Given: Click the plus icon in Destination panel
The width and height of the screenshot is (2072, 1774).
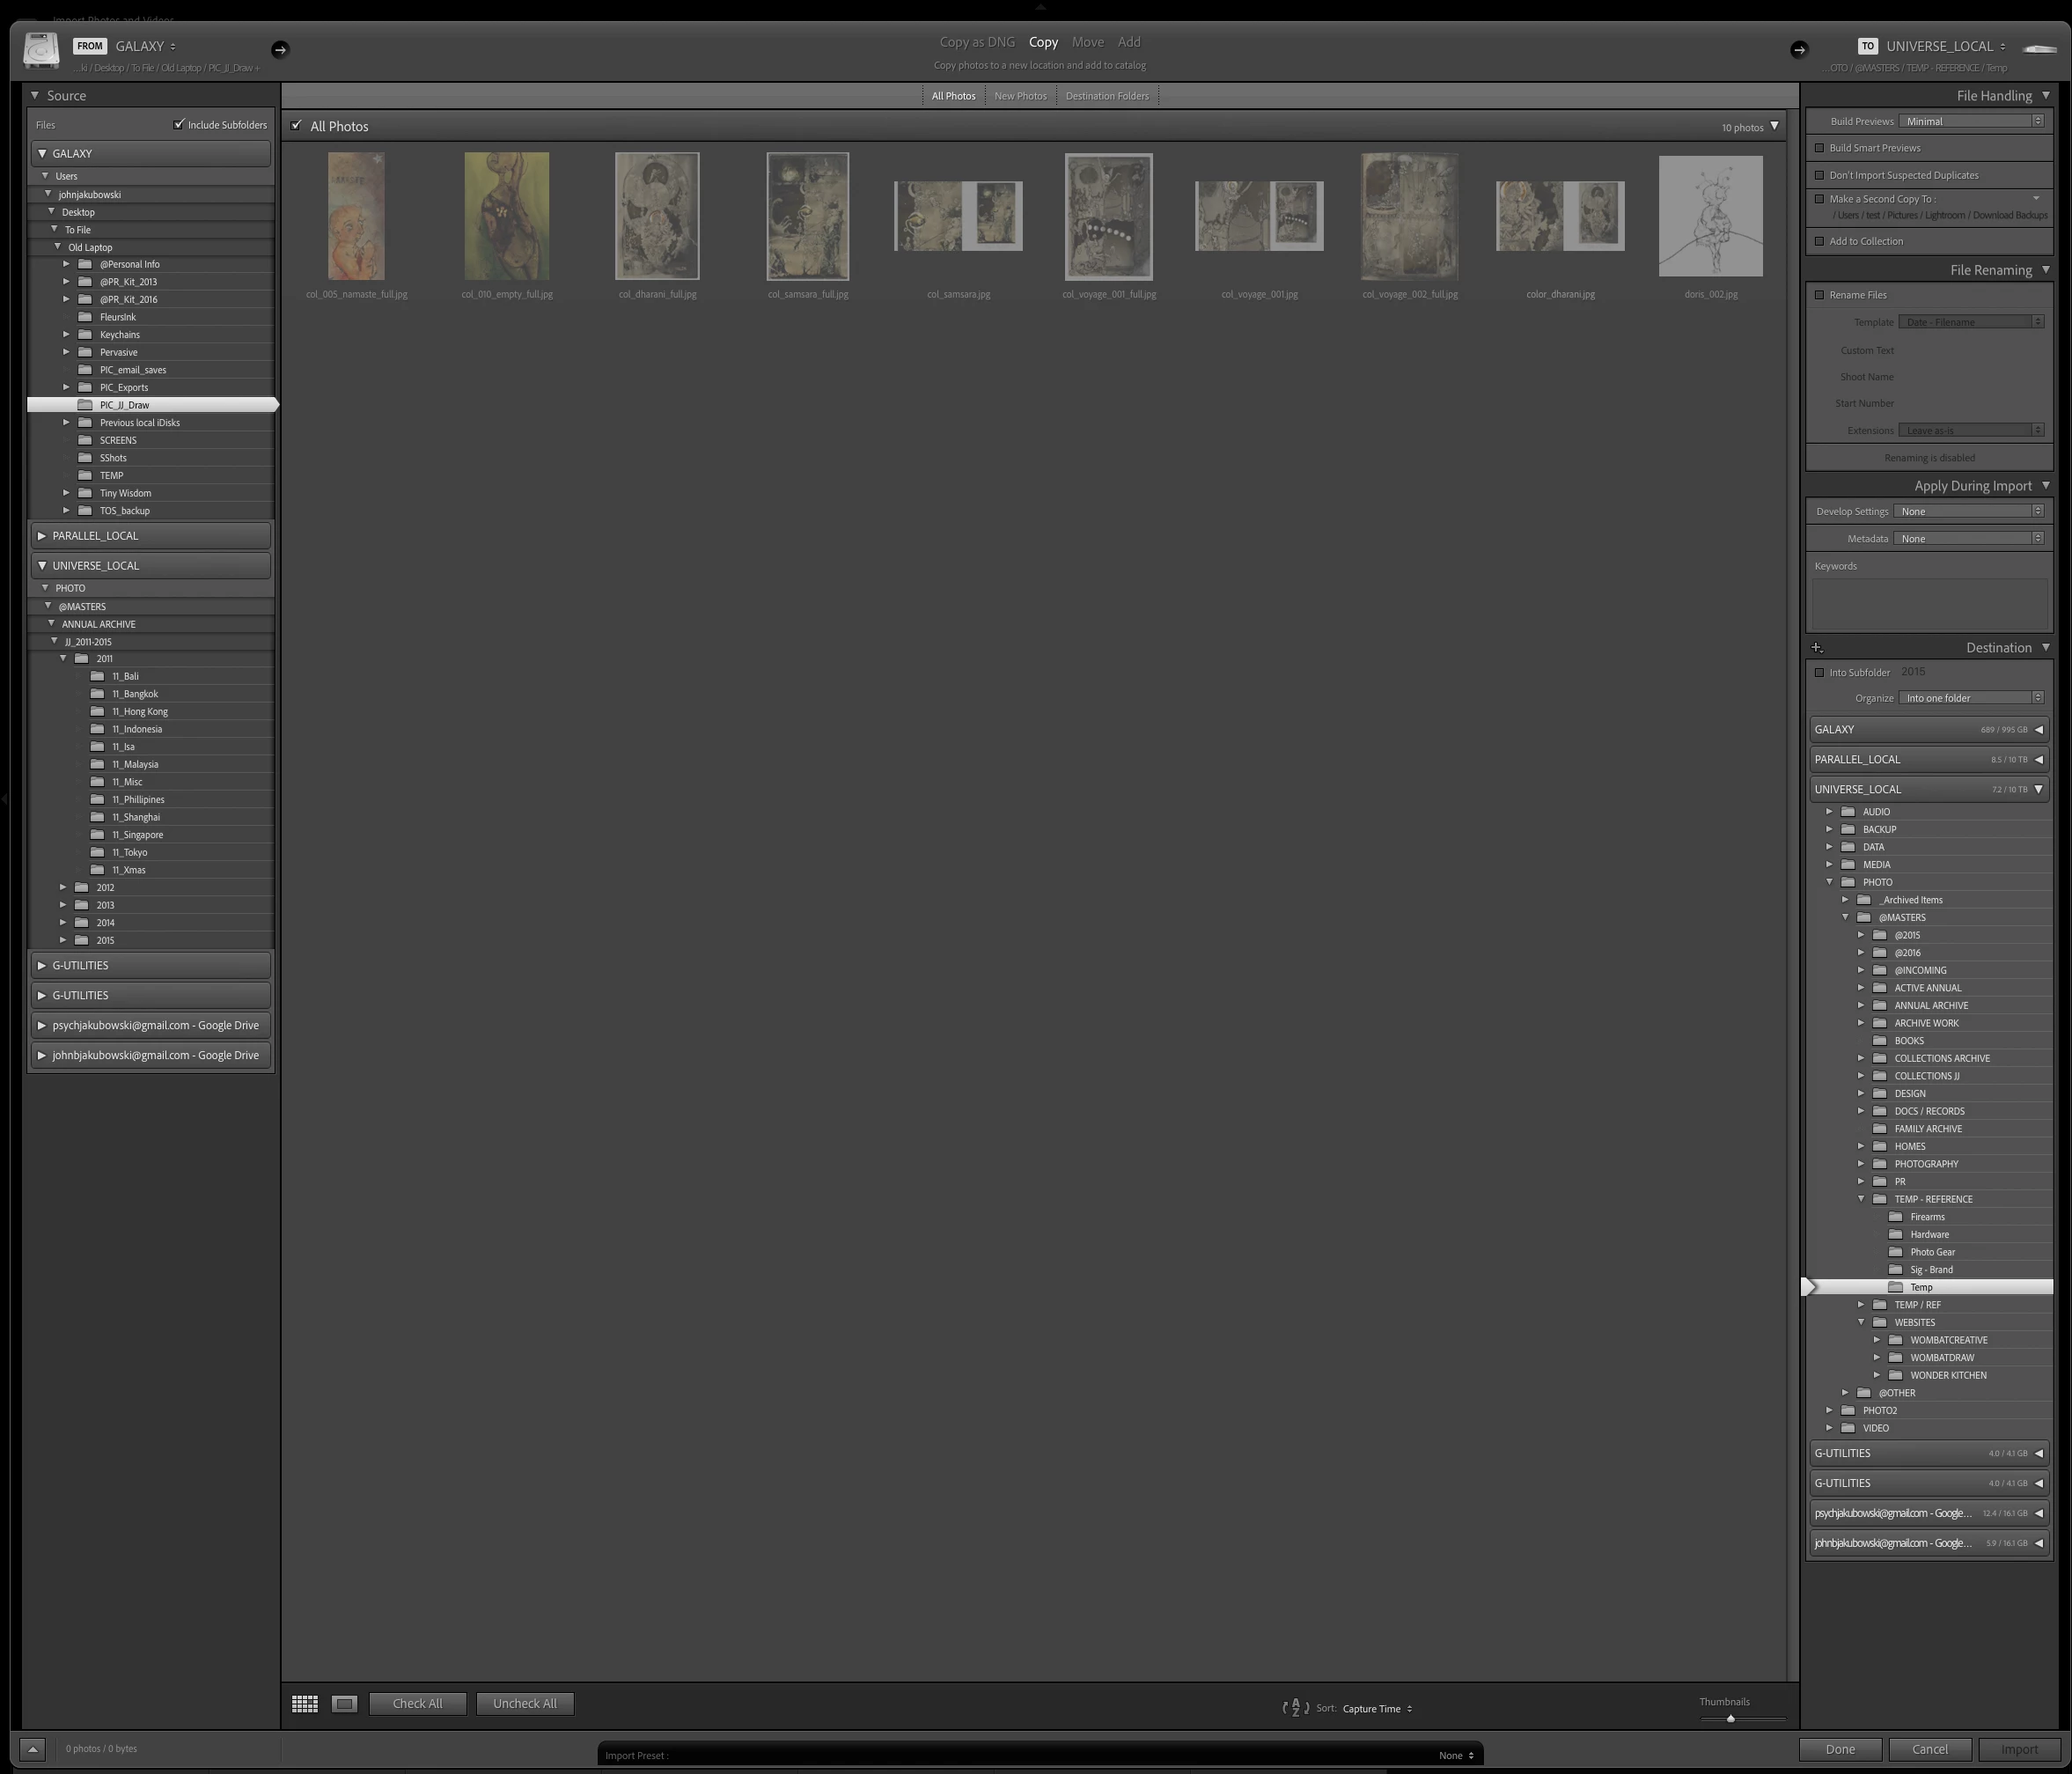Looking at the screenshot, I should tap(1817, 648).
